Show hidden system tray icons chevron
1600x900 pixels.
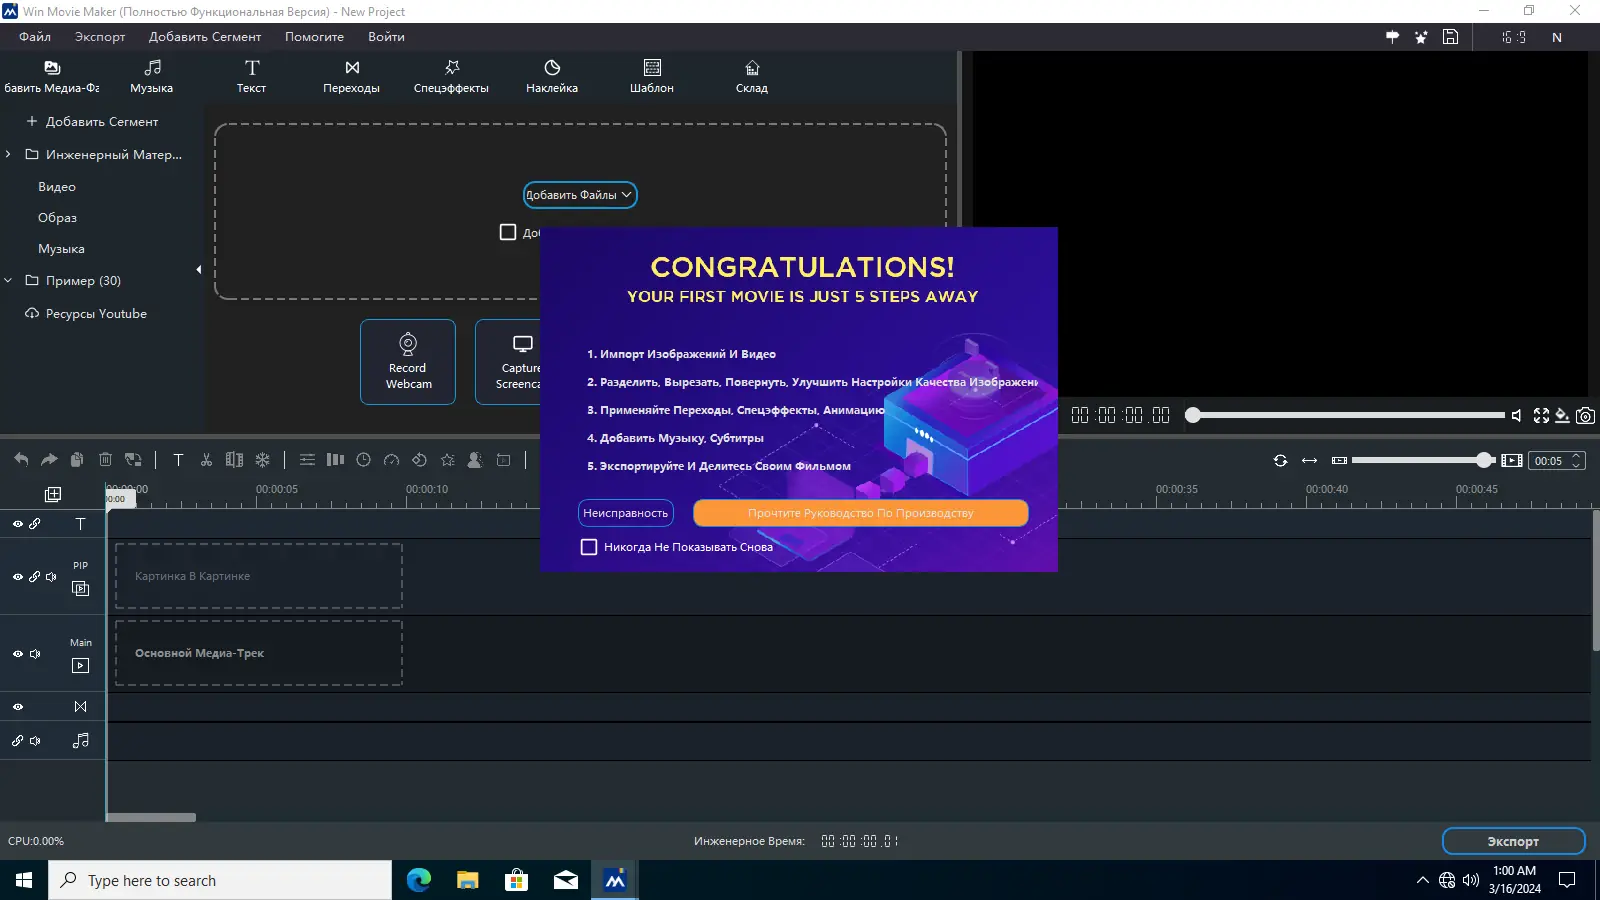[x=1423, y=881]
